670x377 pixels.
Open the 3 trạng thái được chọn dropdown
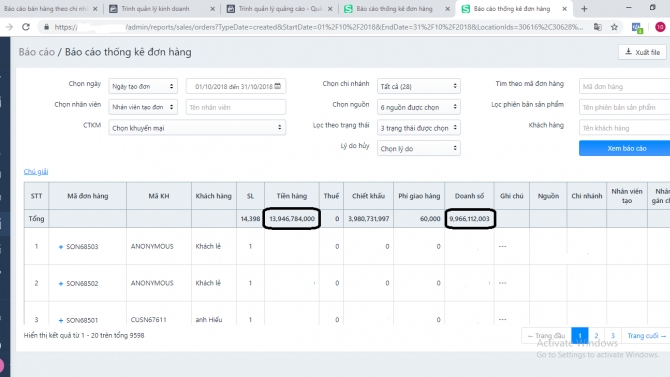coord(418,128)
